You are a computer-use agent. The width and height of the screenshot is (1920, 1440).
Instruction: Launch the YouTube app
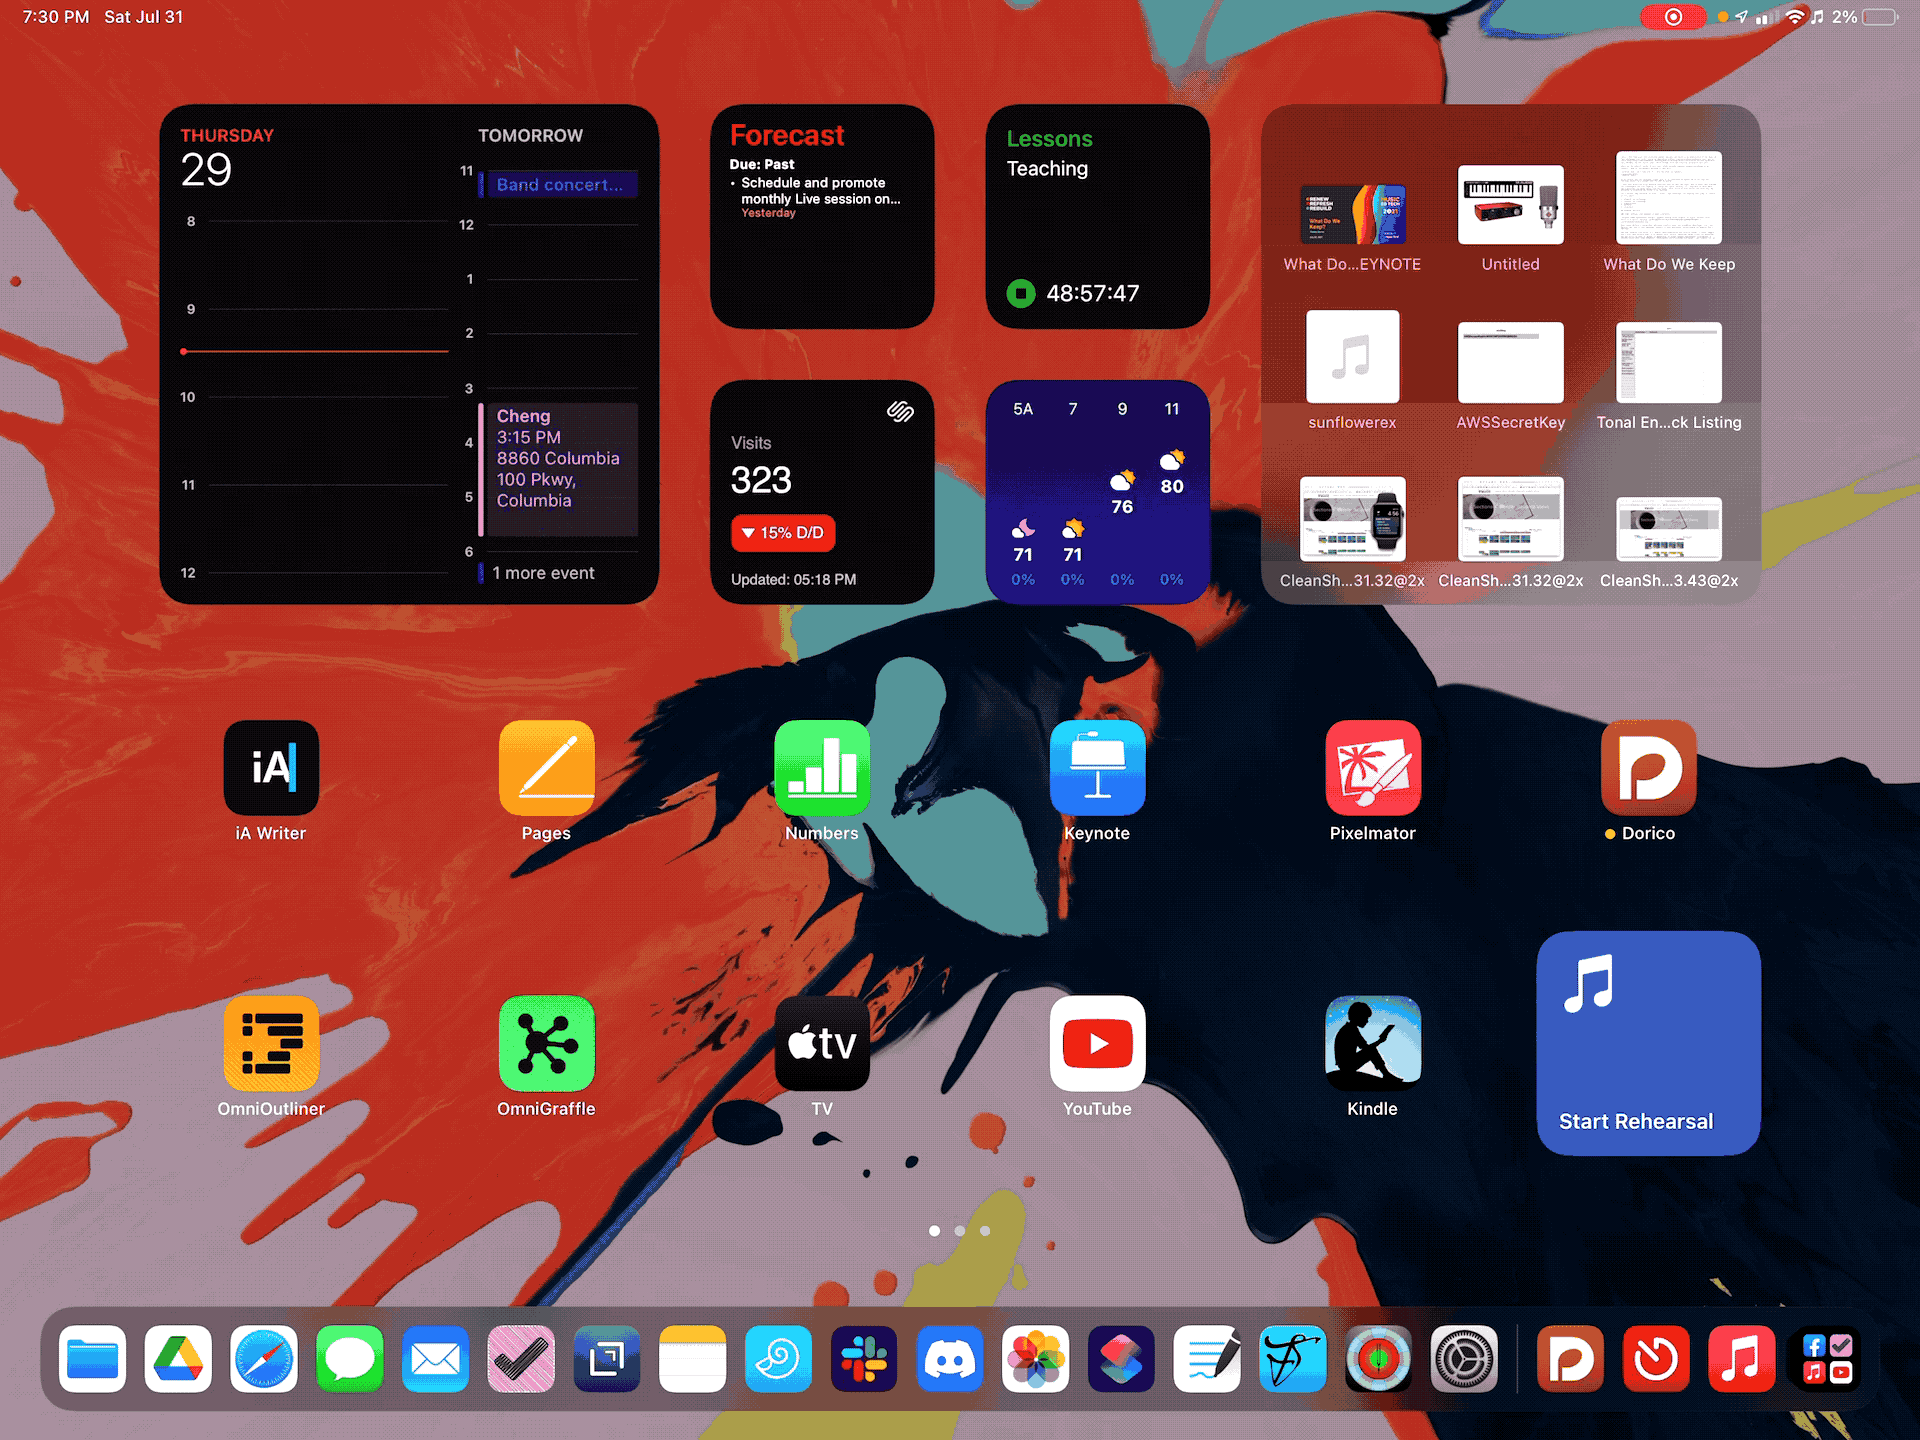coord(1097,1043)
